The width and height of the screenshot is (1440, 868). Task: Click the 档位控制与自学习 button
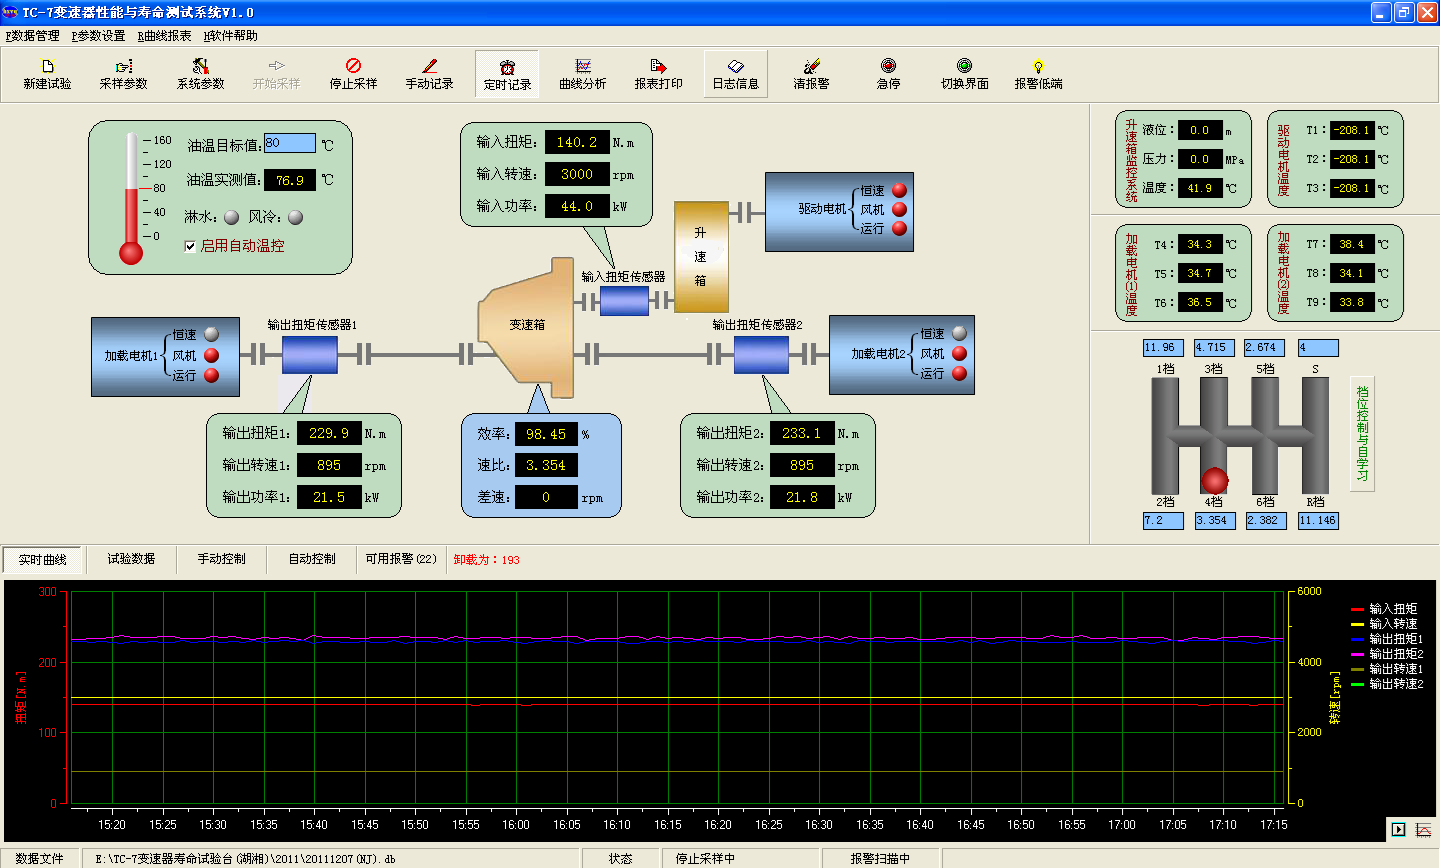(1362, 434)
